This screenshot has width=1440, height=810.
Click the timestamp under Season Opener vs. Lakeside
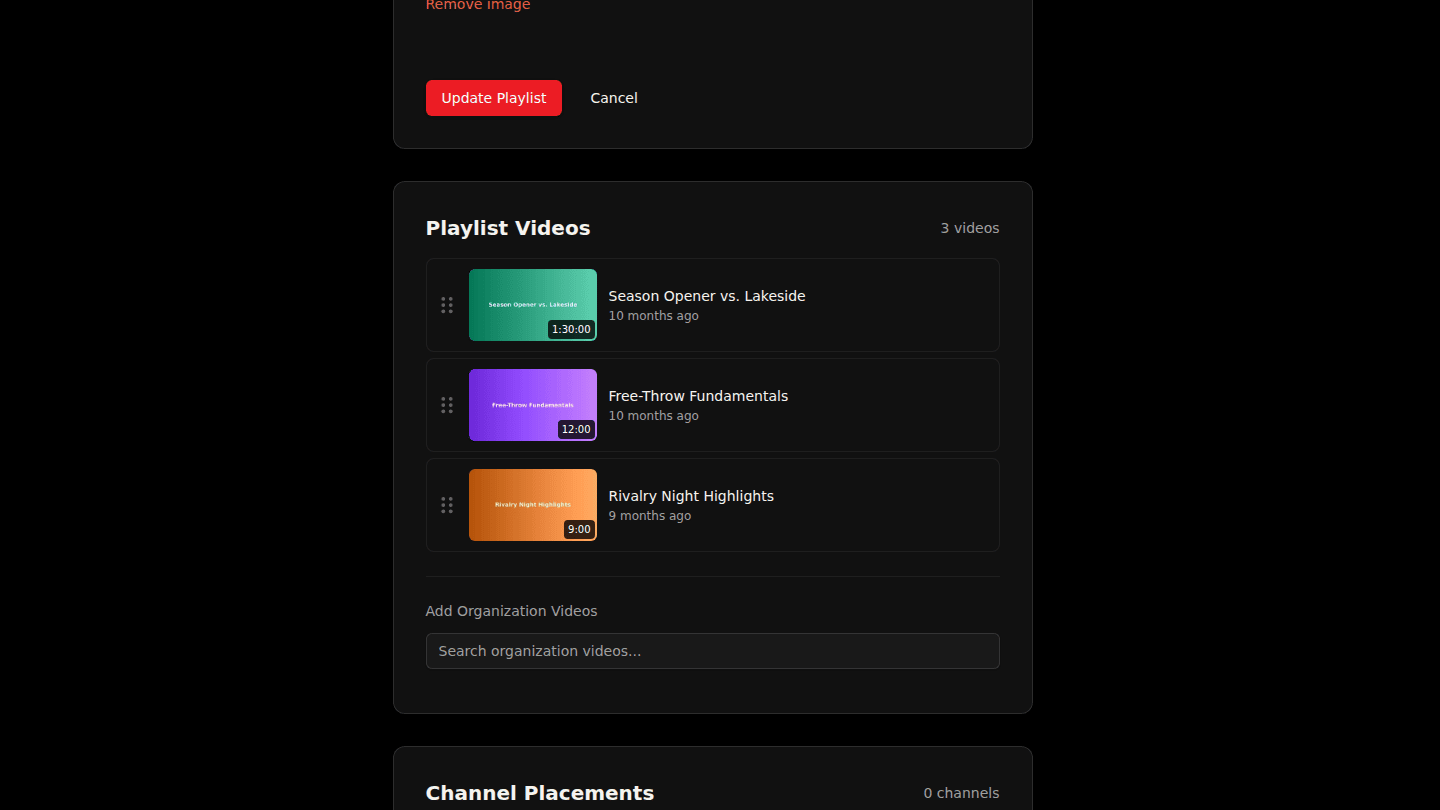tap(654, 316)
